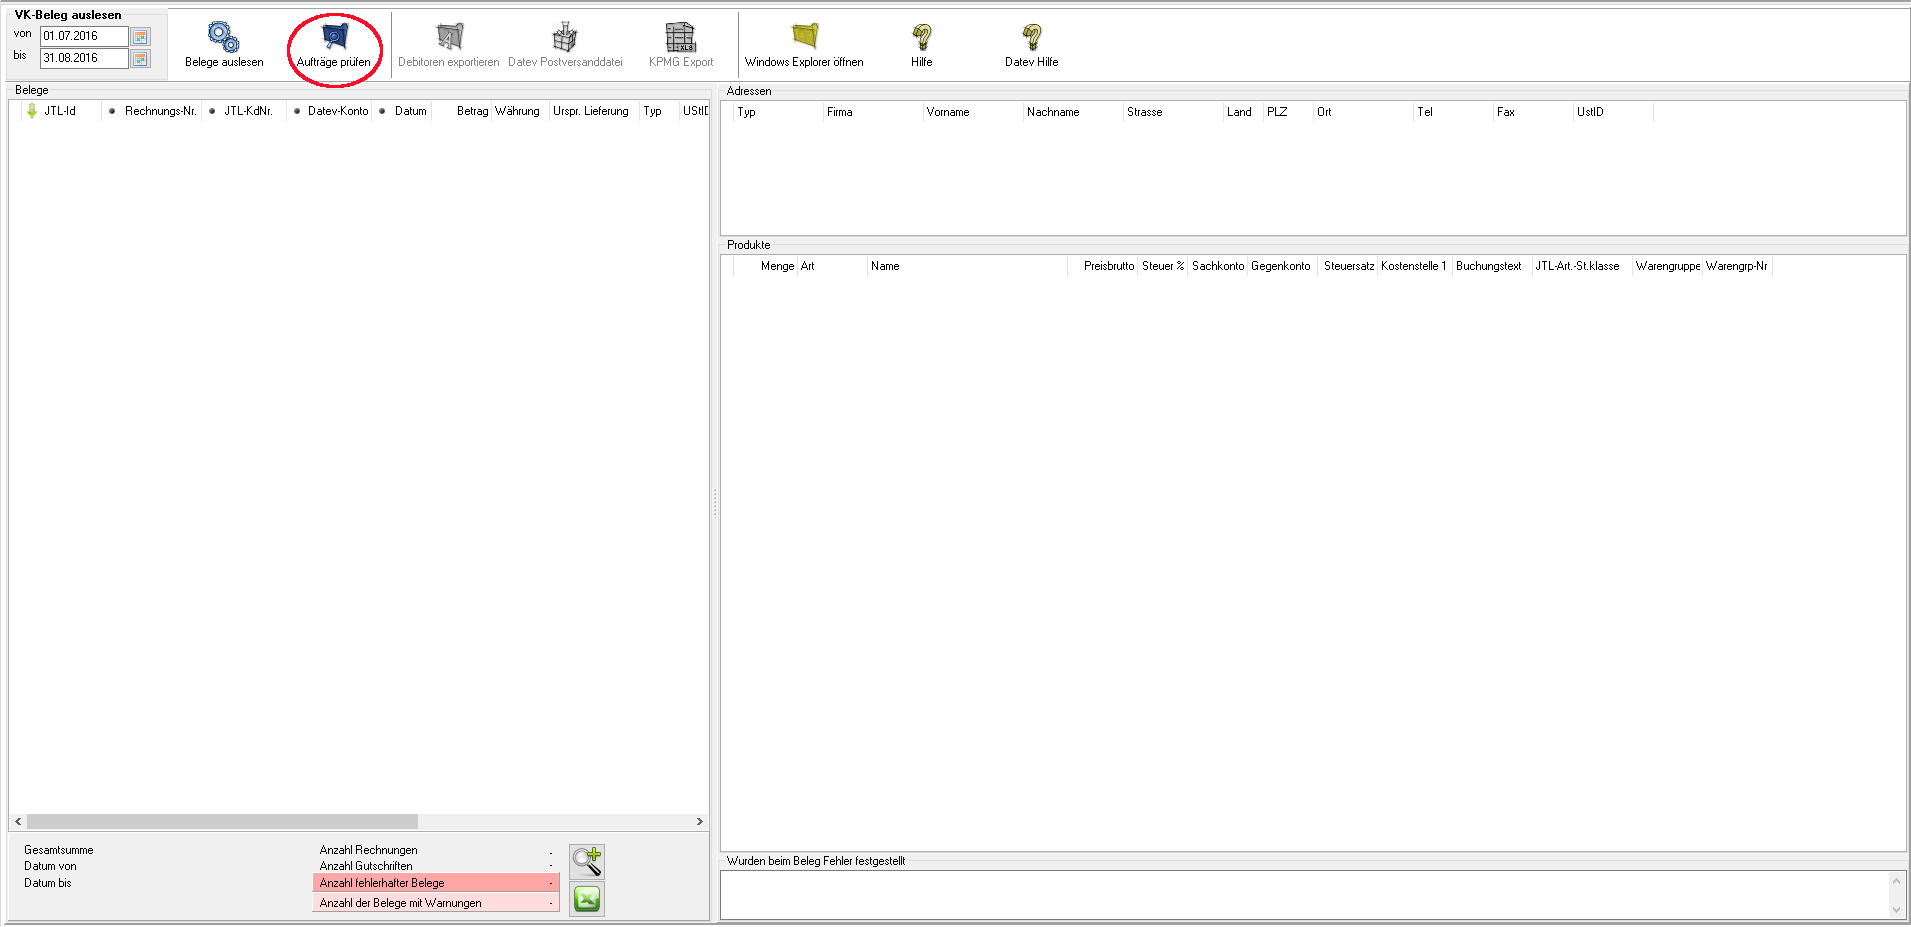Click the bis date input field
The width and height of the screenshot is (1911, 927).
point(83,59)
